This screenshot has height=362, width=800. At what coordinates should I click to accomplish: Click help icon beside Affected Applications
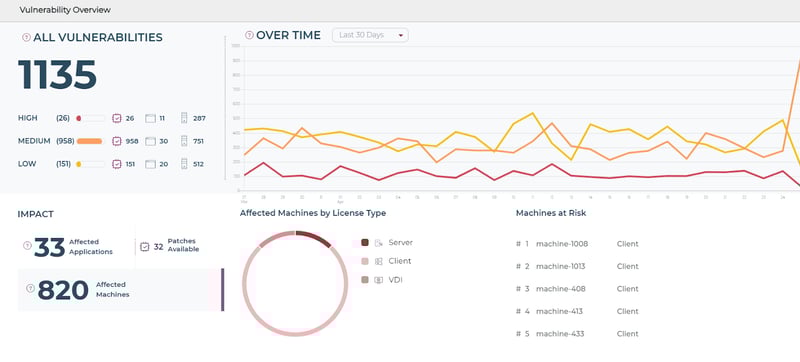click(x=27, y=246)
